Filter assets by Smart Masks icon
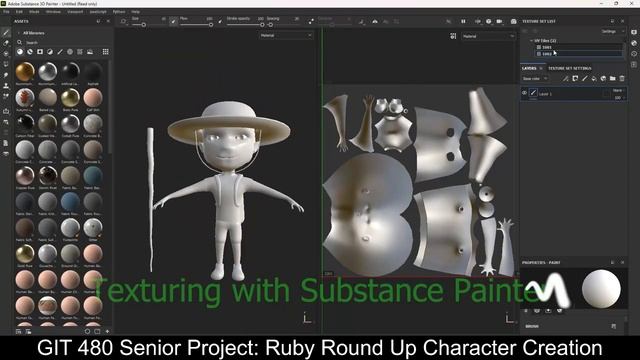The image size is (640, 360). click(x=40, y=52)
